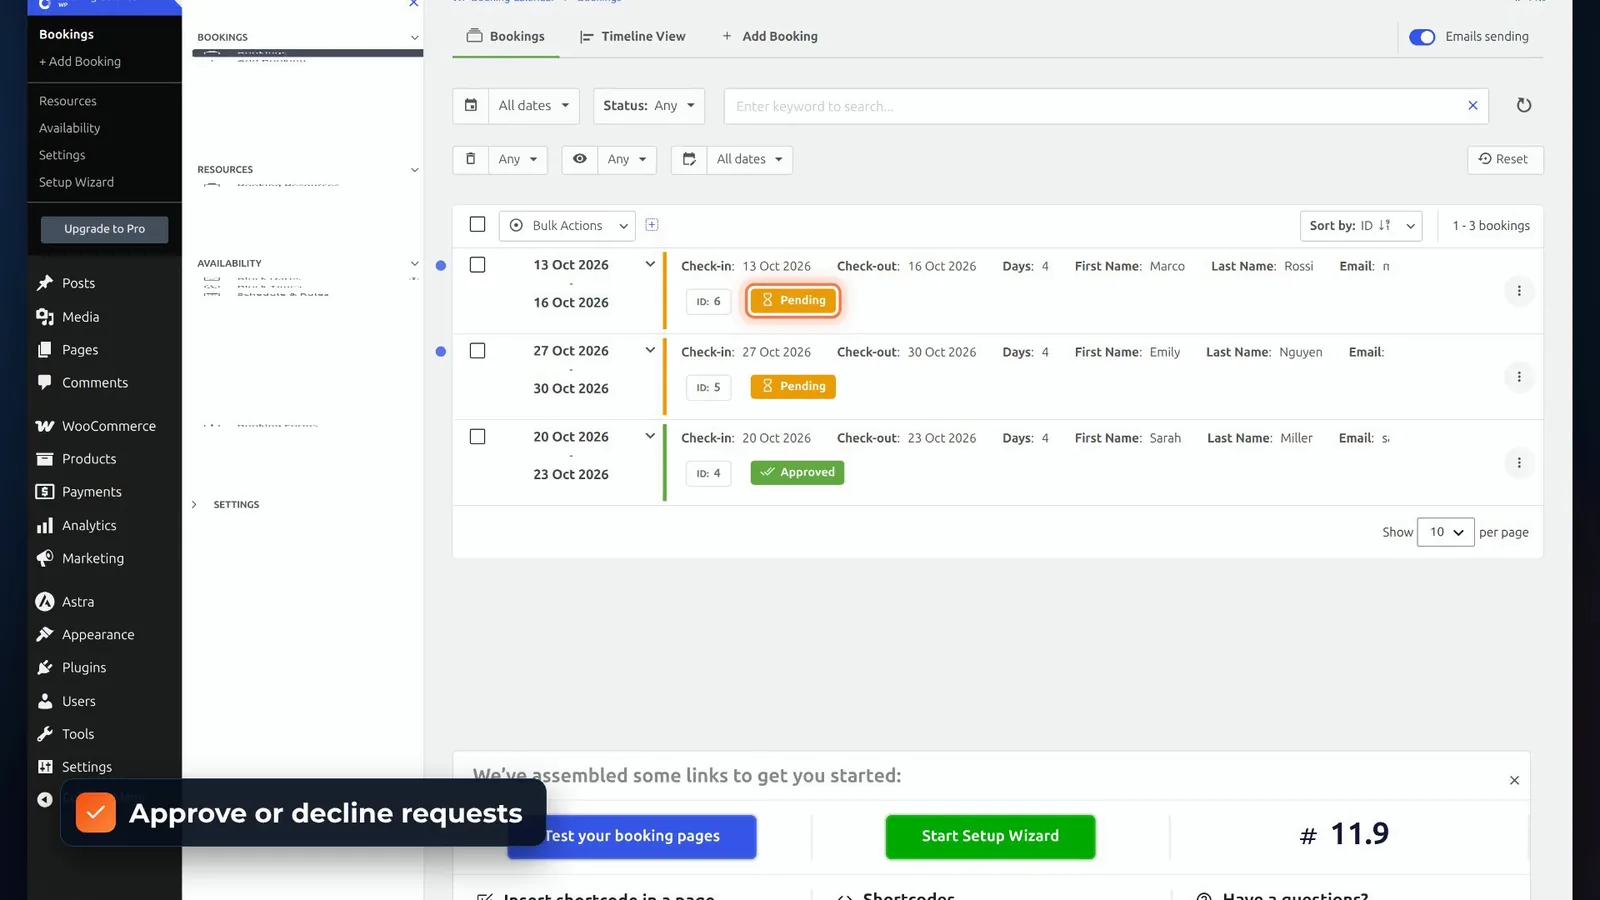
Task: Click the Upgrade to Pro button
Action: (x=104, y=229)
